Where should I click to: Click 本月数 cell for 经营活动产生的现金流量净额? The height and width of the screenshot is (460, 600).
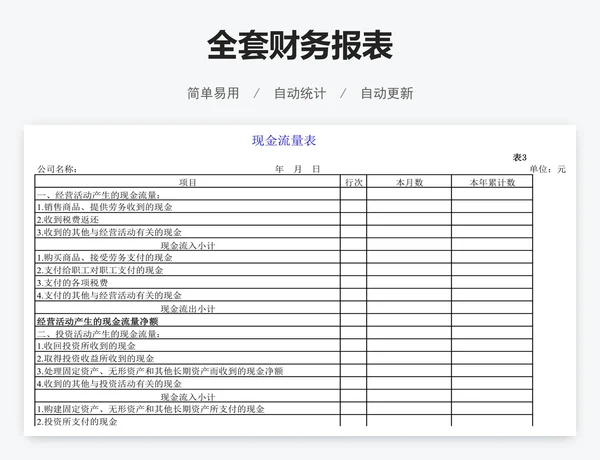click(x=409, y=321)
